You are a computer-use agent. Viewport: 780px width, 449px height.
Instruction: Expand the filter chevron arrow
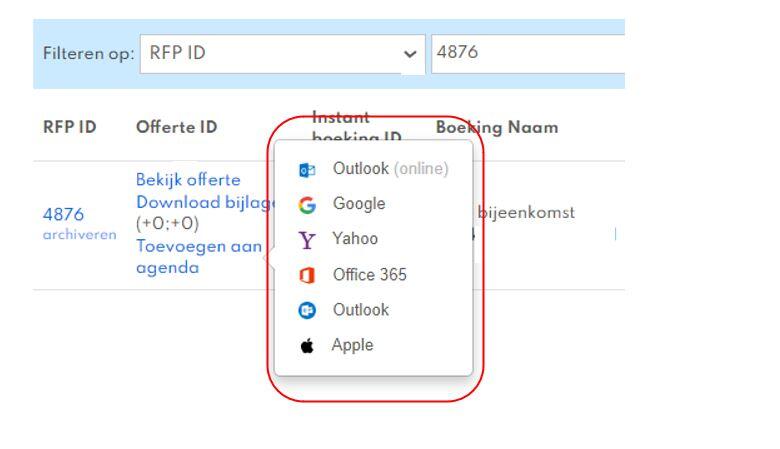(410, 54)
